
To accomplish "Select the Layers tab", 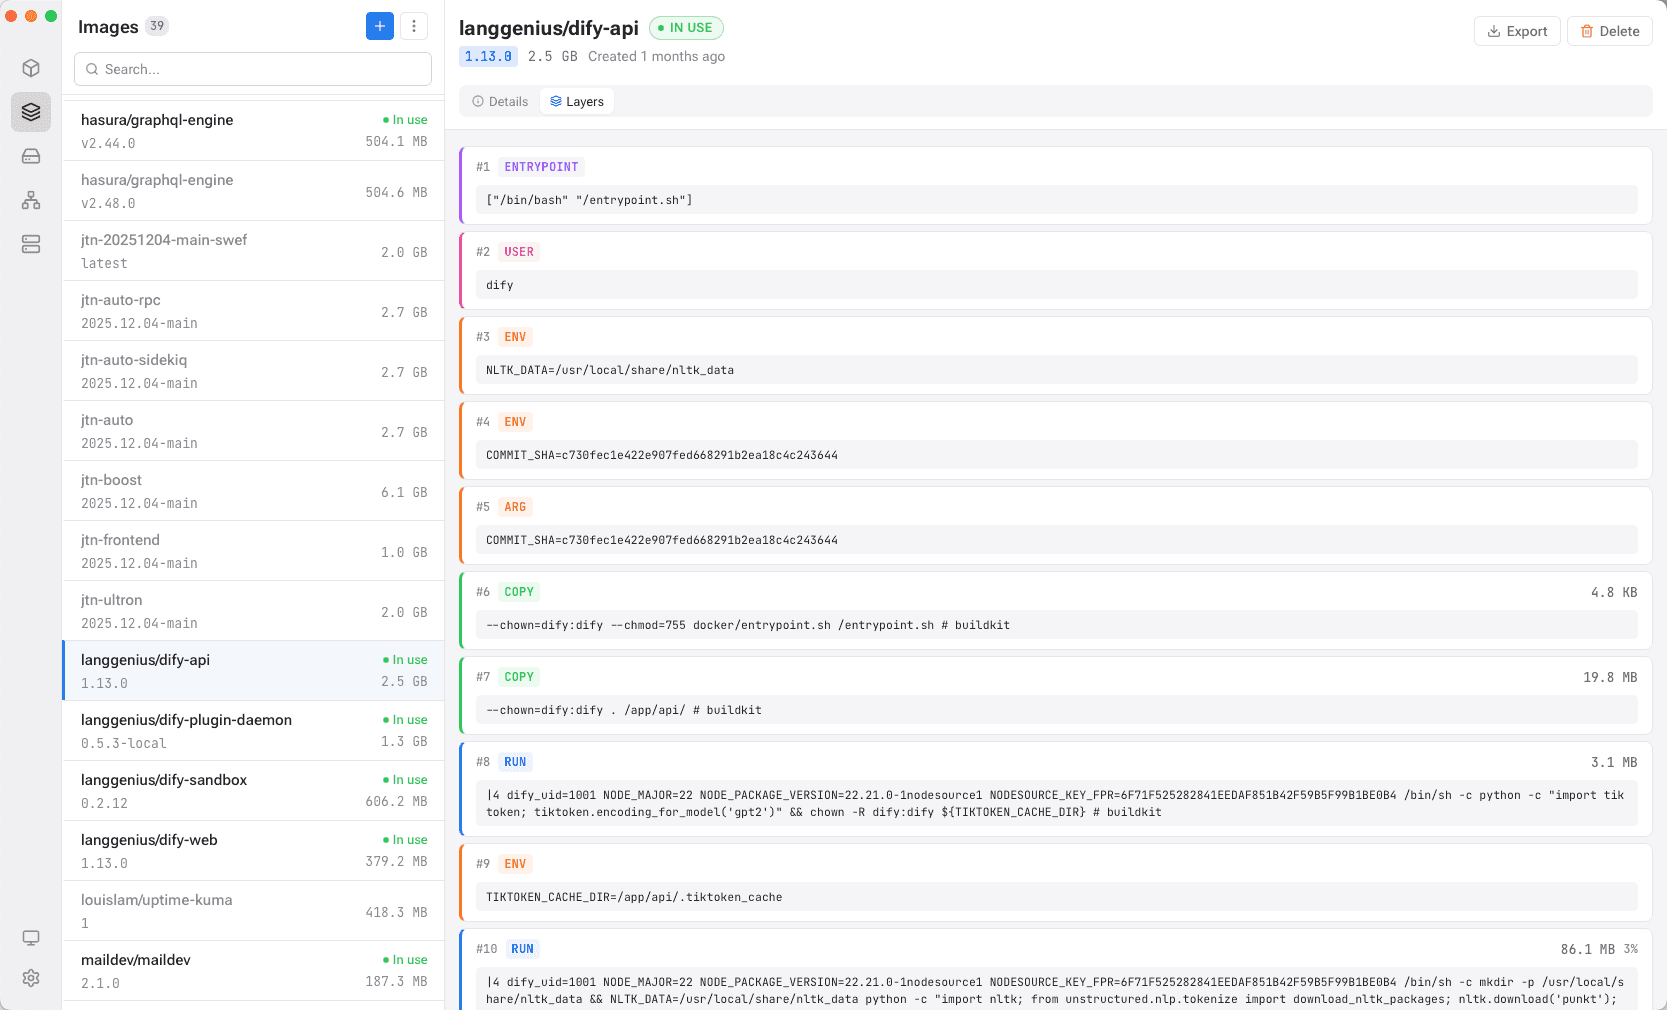I will click(577, 101).
